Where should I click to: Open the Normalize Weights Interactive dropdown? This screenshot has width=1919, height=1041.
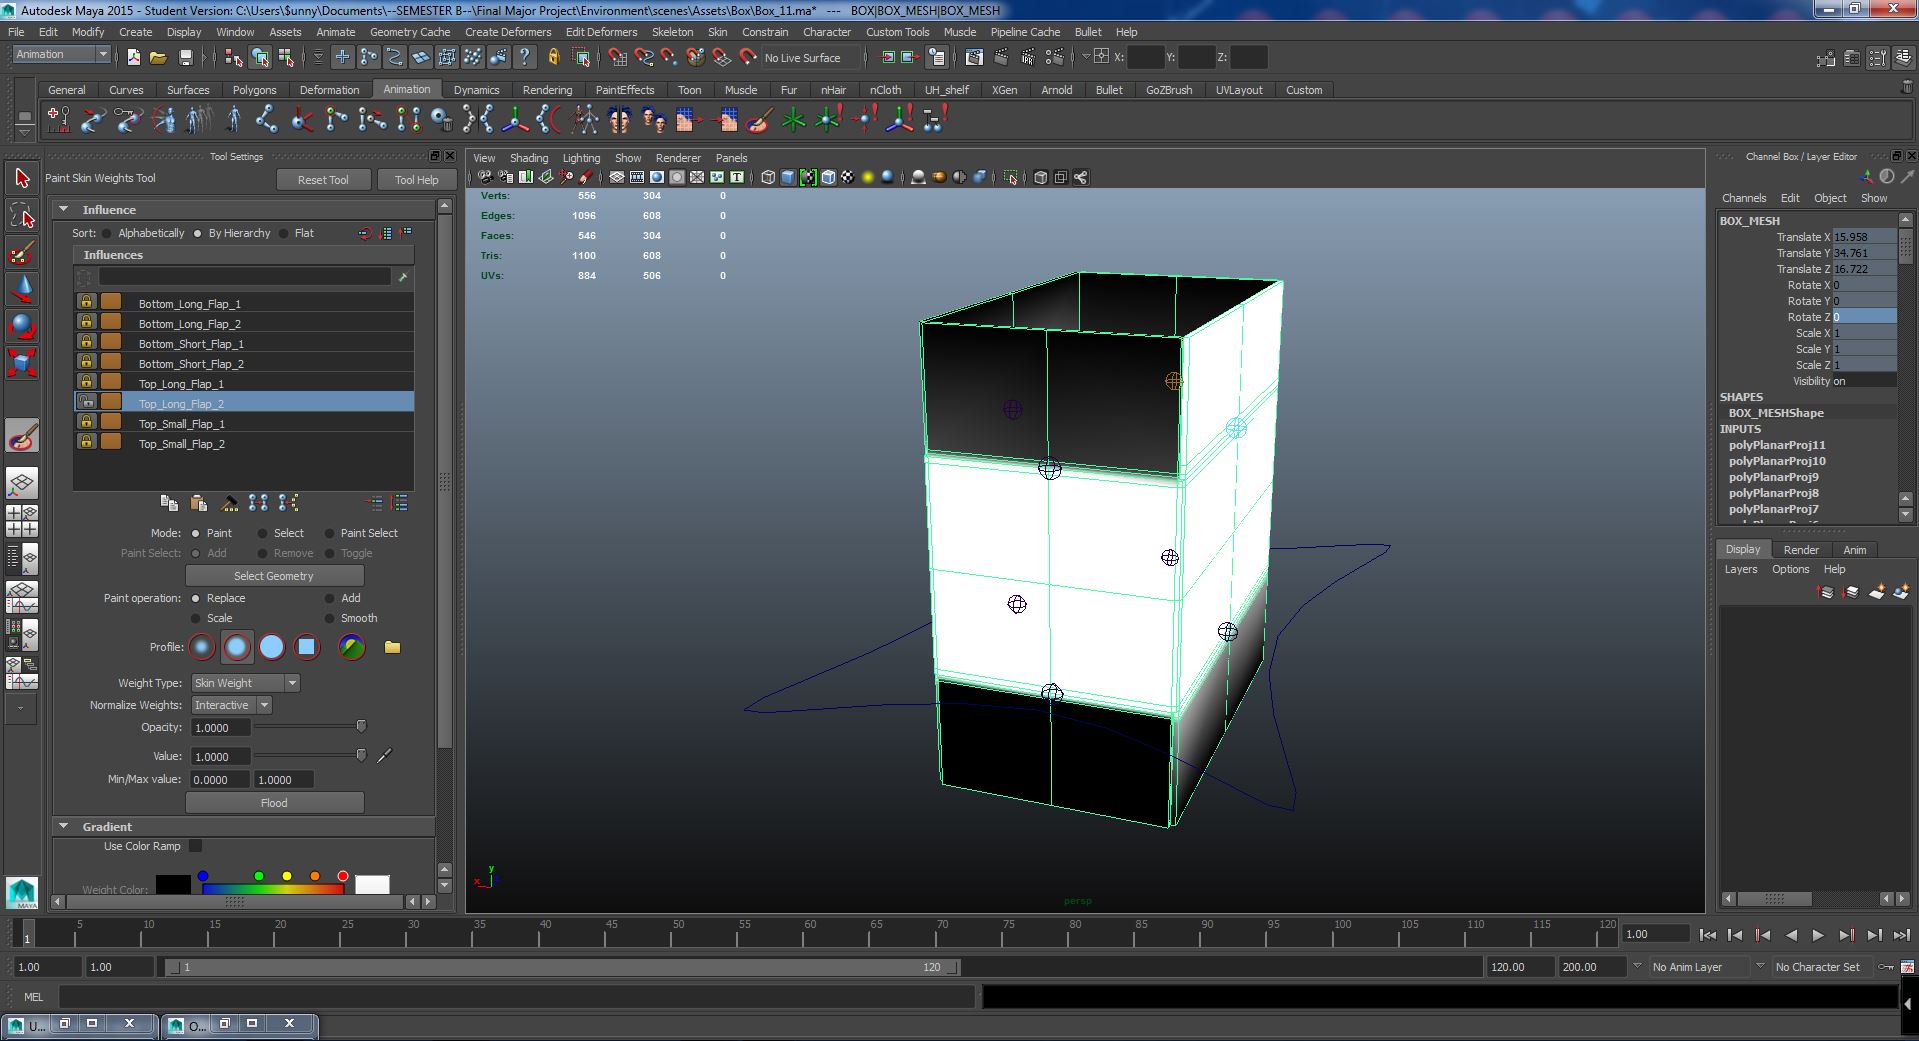pos(231,705)
